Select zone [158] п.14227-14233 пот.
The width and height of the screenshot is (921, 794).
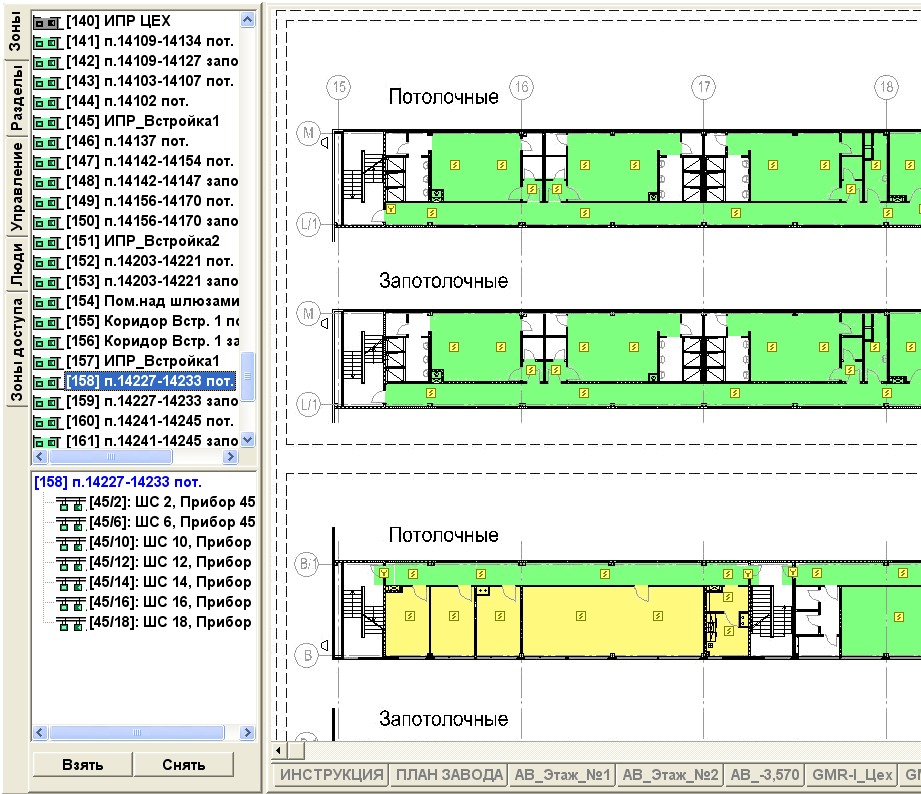(x=150, y=381)
